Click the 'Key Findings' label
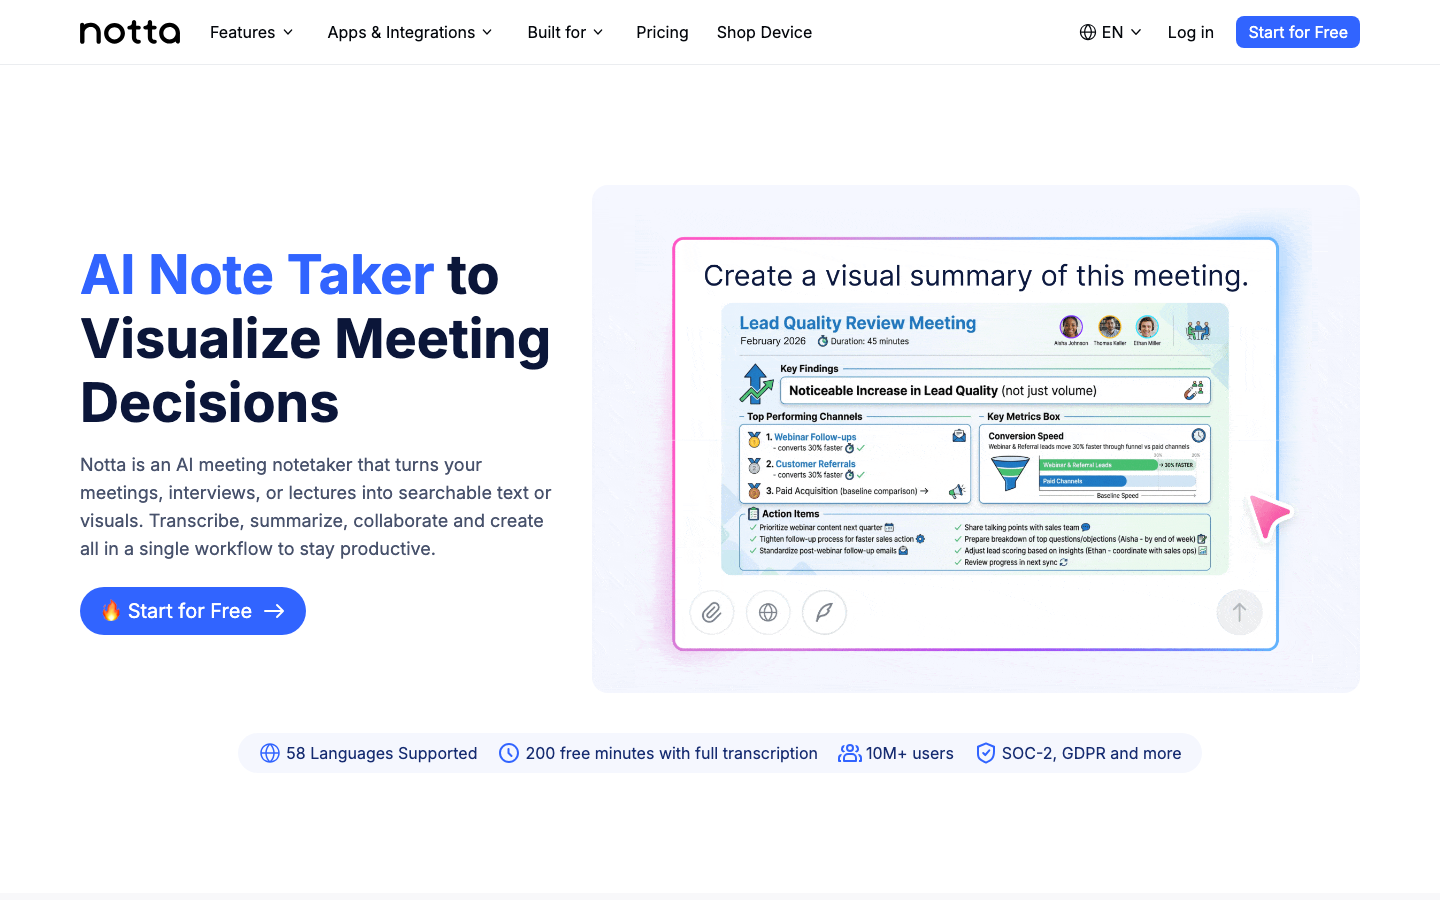This screenshot has height=900, width=1440. tap(809, 369)
